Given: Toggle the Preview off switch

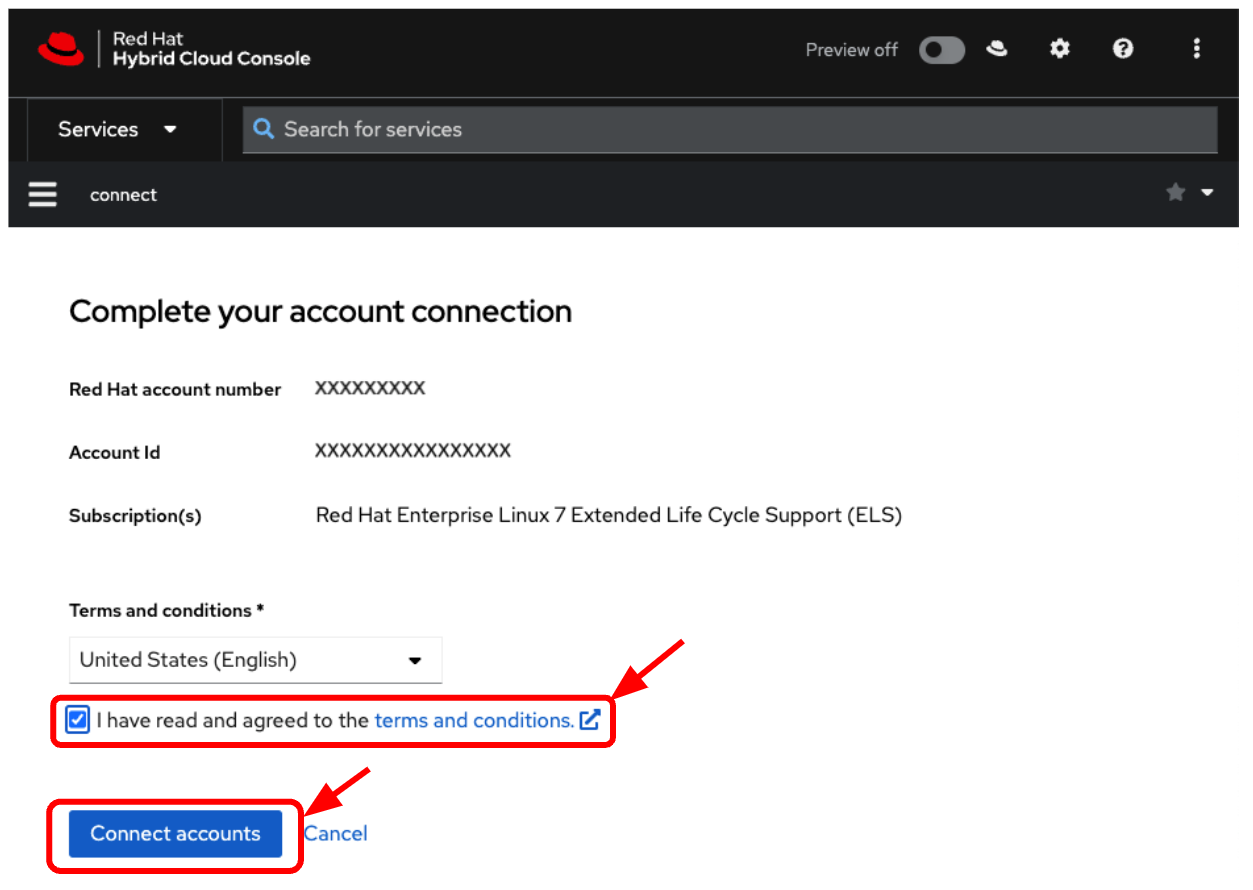Looking at the screenshot, I should coord(942,50).
